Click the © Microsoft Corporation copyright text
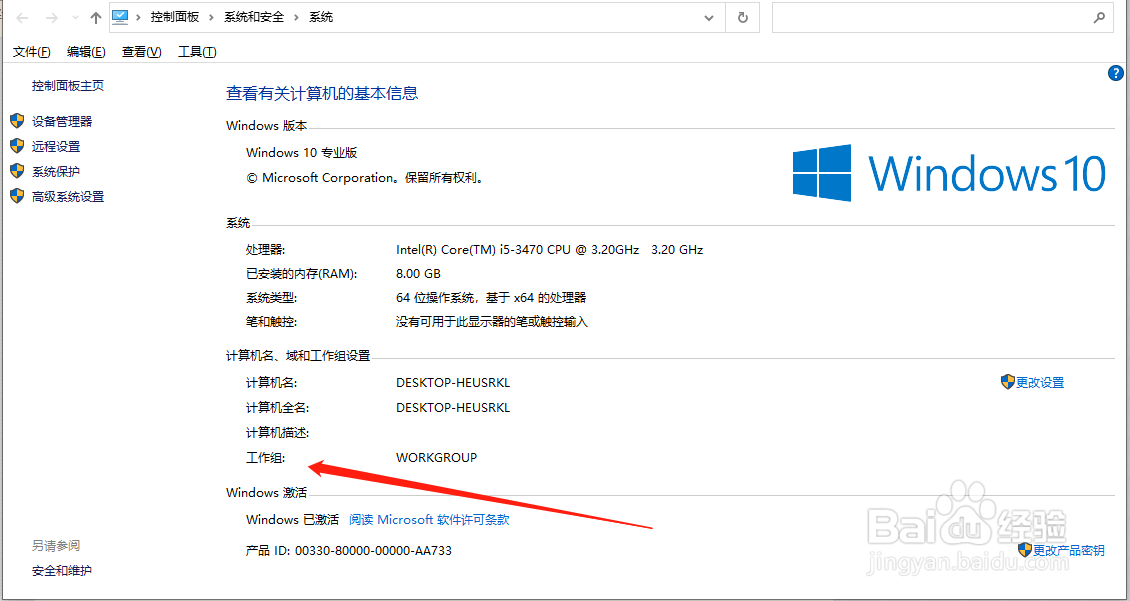This screenshot has height=601, width=1130. (365, 177)
